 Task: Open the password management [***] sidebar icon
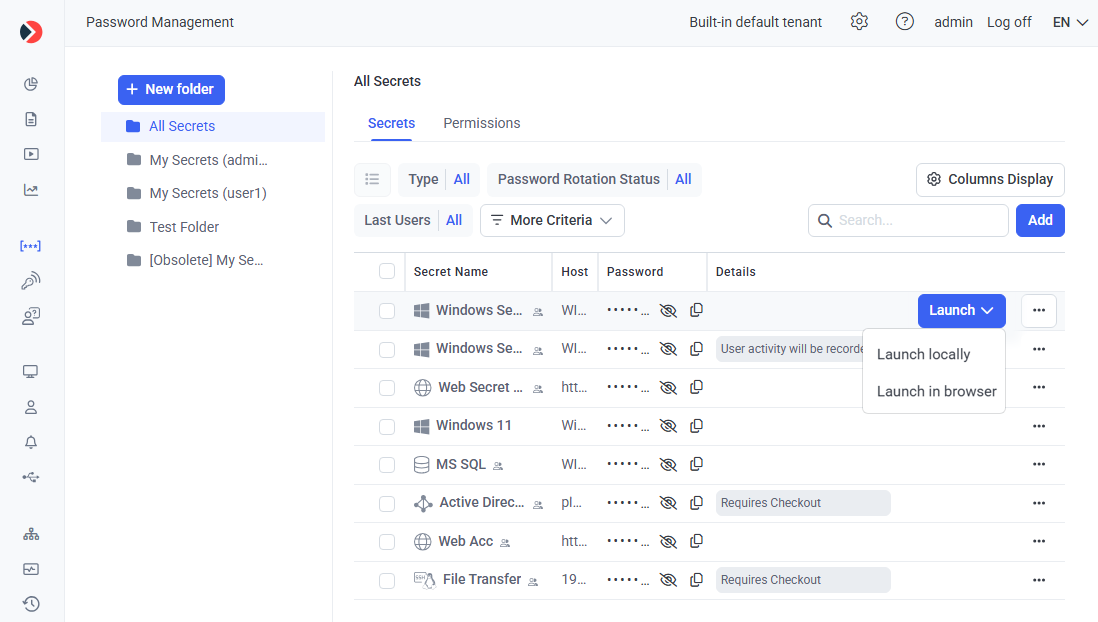click(31, 246)
